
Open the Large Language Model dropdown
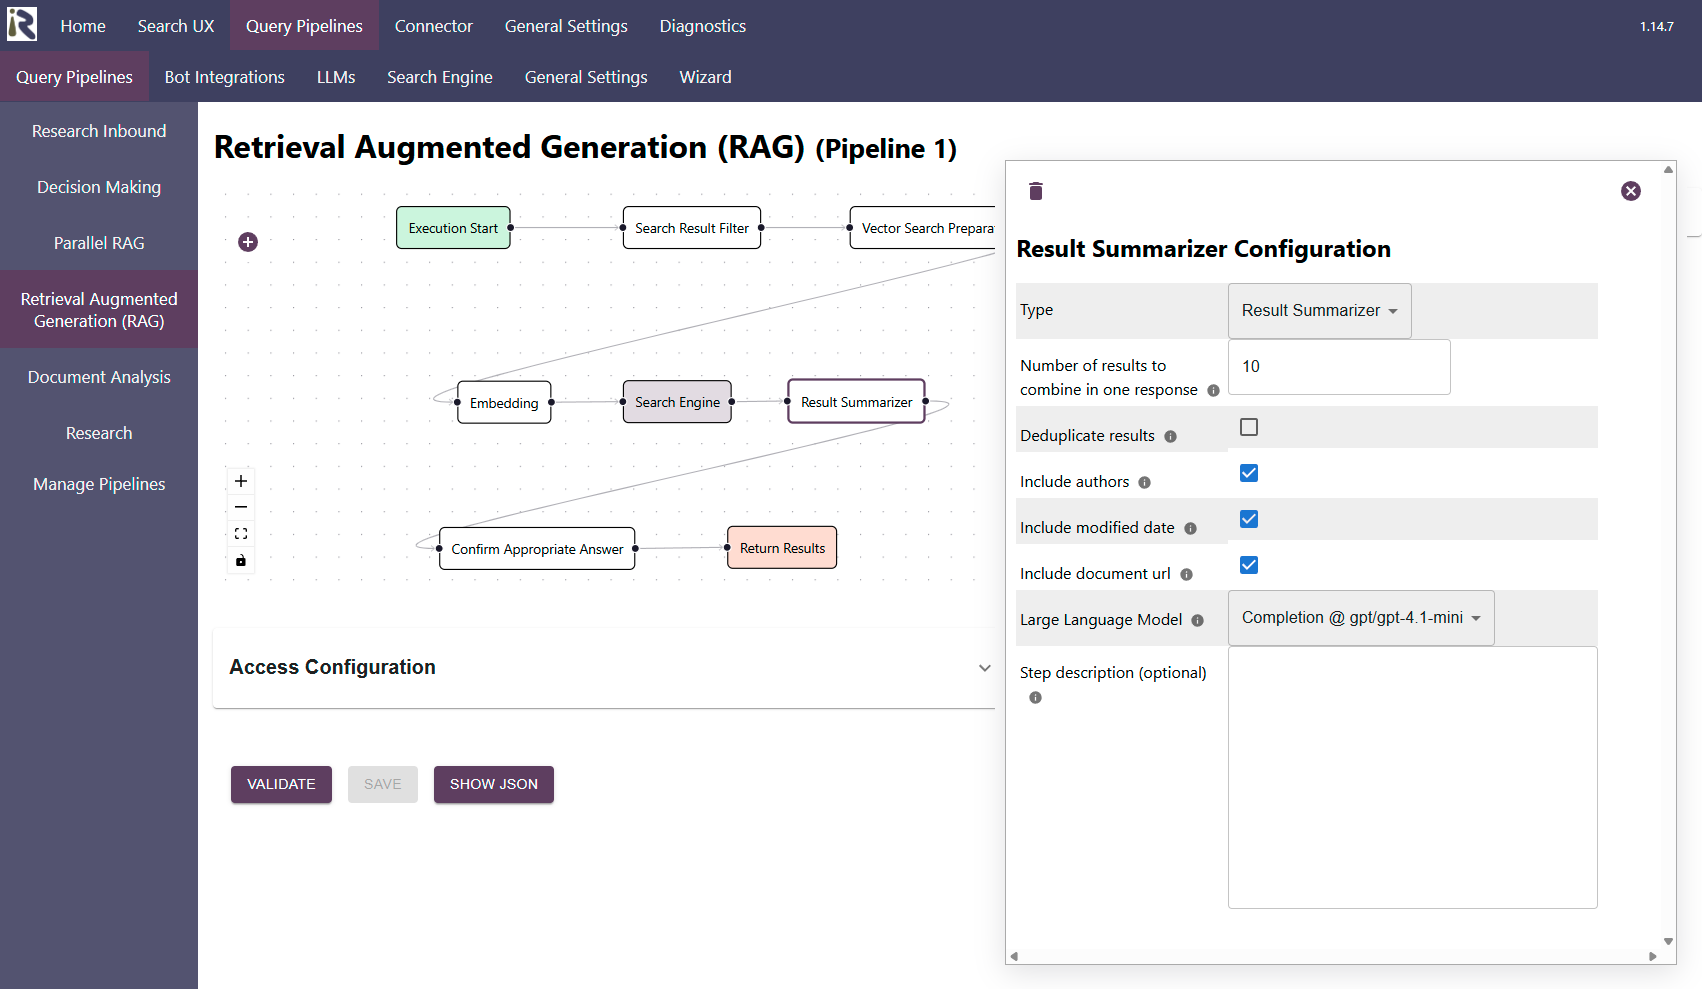[x=1360, y=618]
